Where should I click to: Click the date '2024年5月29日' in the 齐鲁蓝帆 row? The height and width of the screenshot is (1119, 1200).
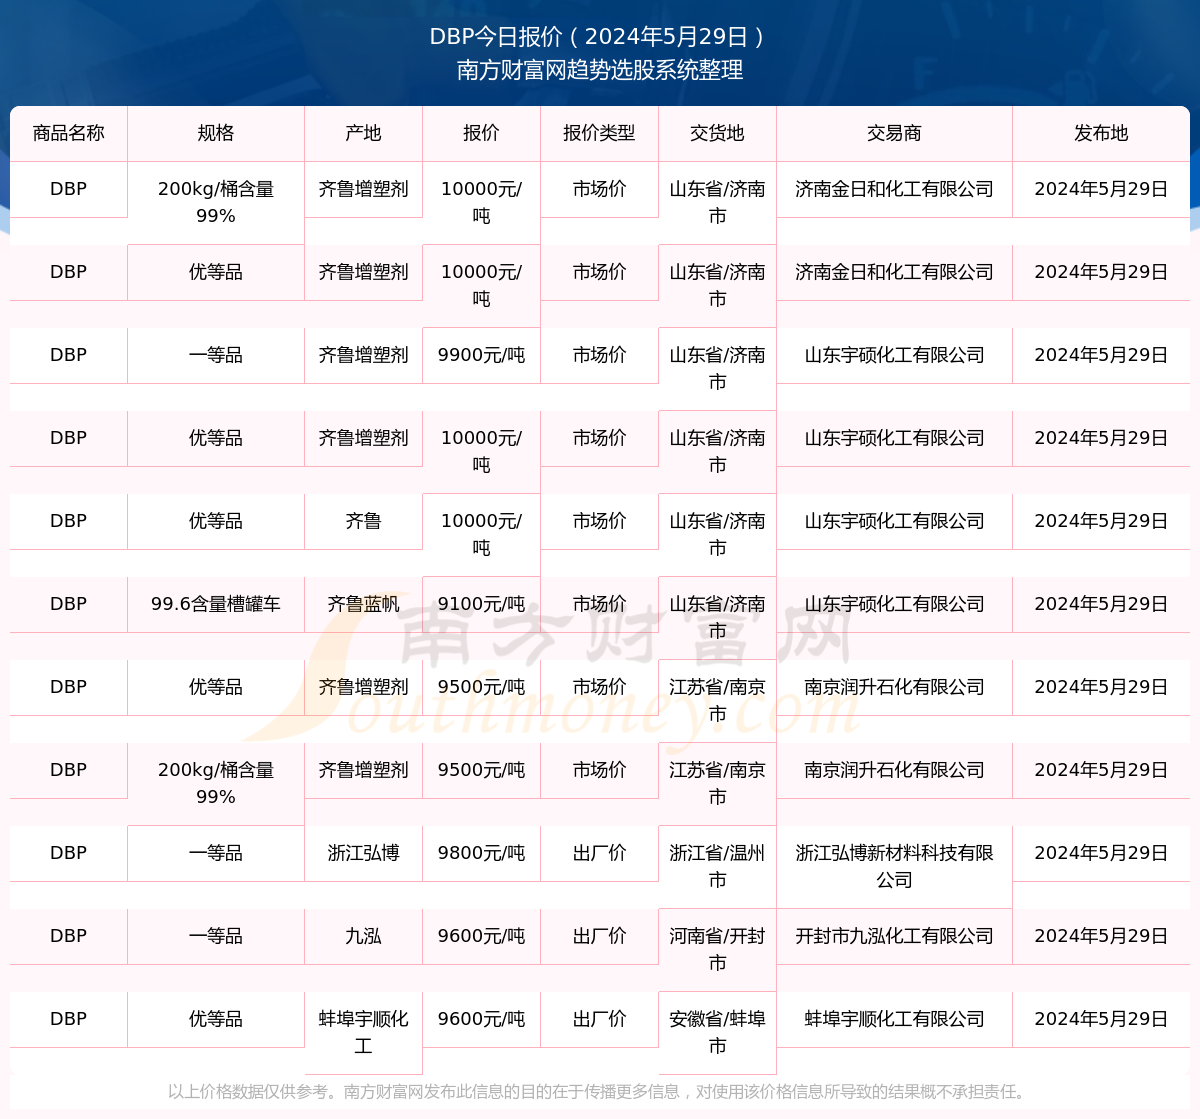point(1101,604)
